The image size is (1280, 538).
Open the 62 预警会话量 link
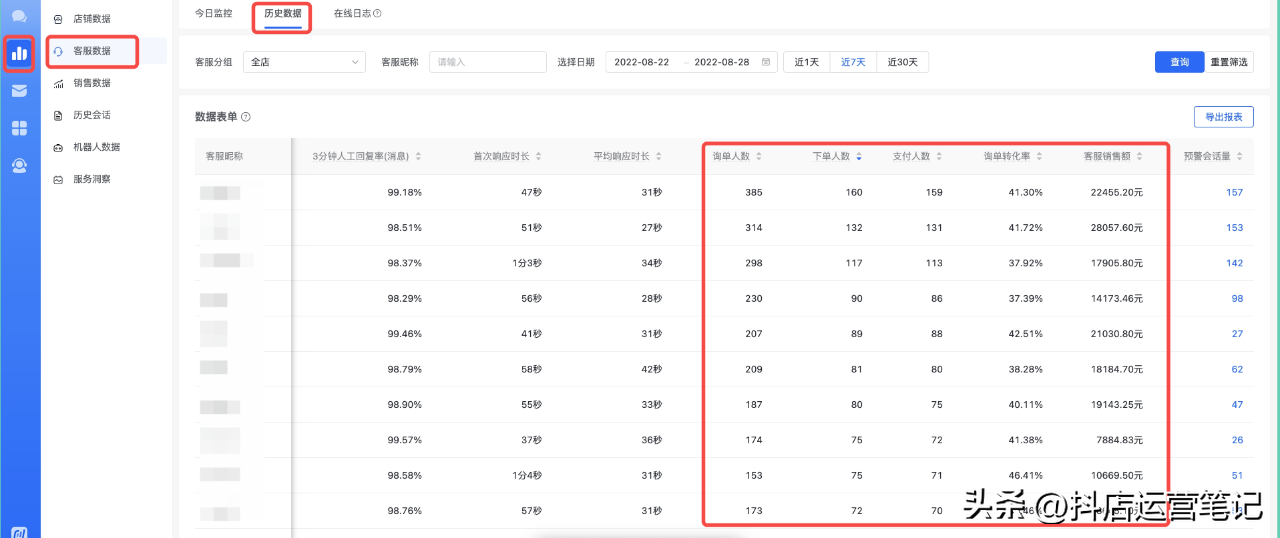(x=1237, y=369)
